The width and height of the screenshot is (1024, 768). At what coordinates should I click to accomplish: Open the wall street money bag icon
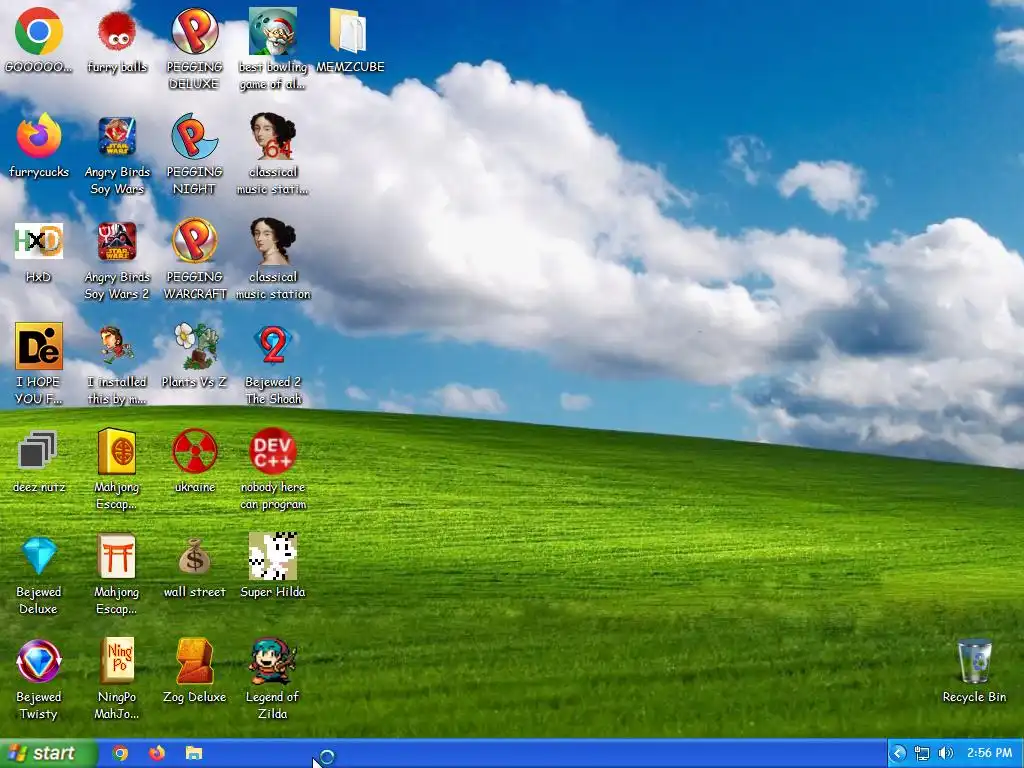pyautogui.click(x=195, y=556)
